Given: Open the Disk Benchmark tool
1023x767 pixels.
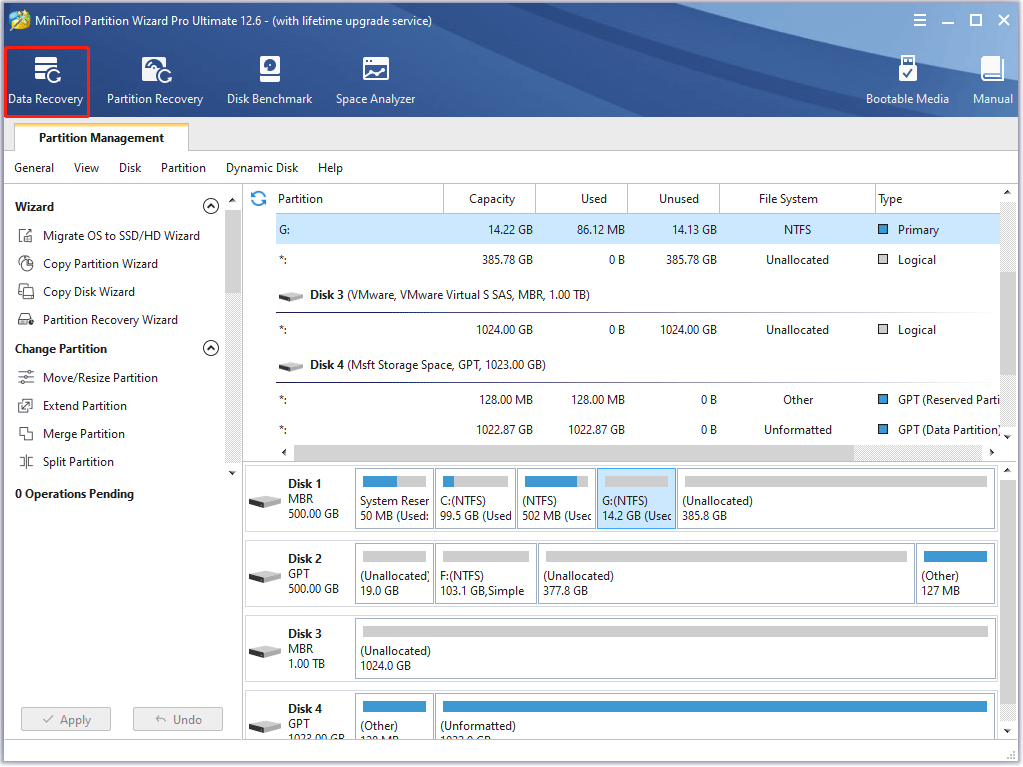Looking at the screenshot, I should 269,82.
